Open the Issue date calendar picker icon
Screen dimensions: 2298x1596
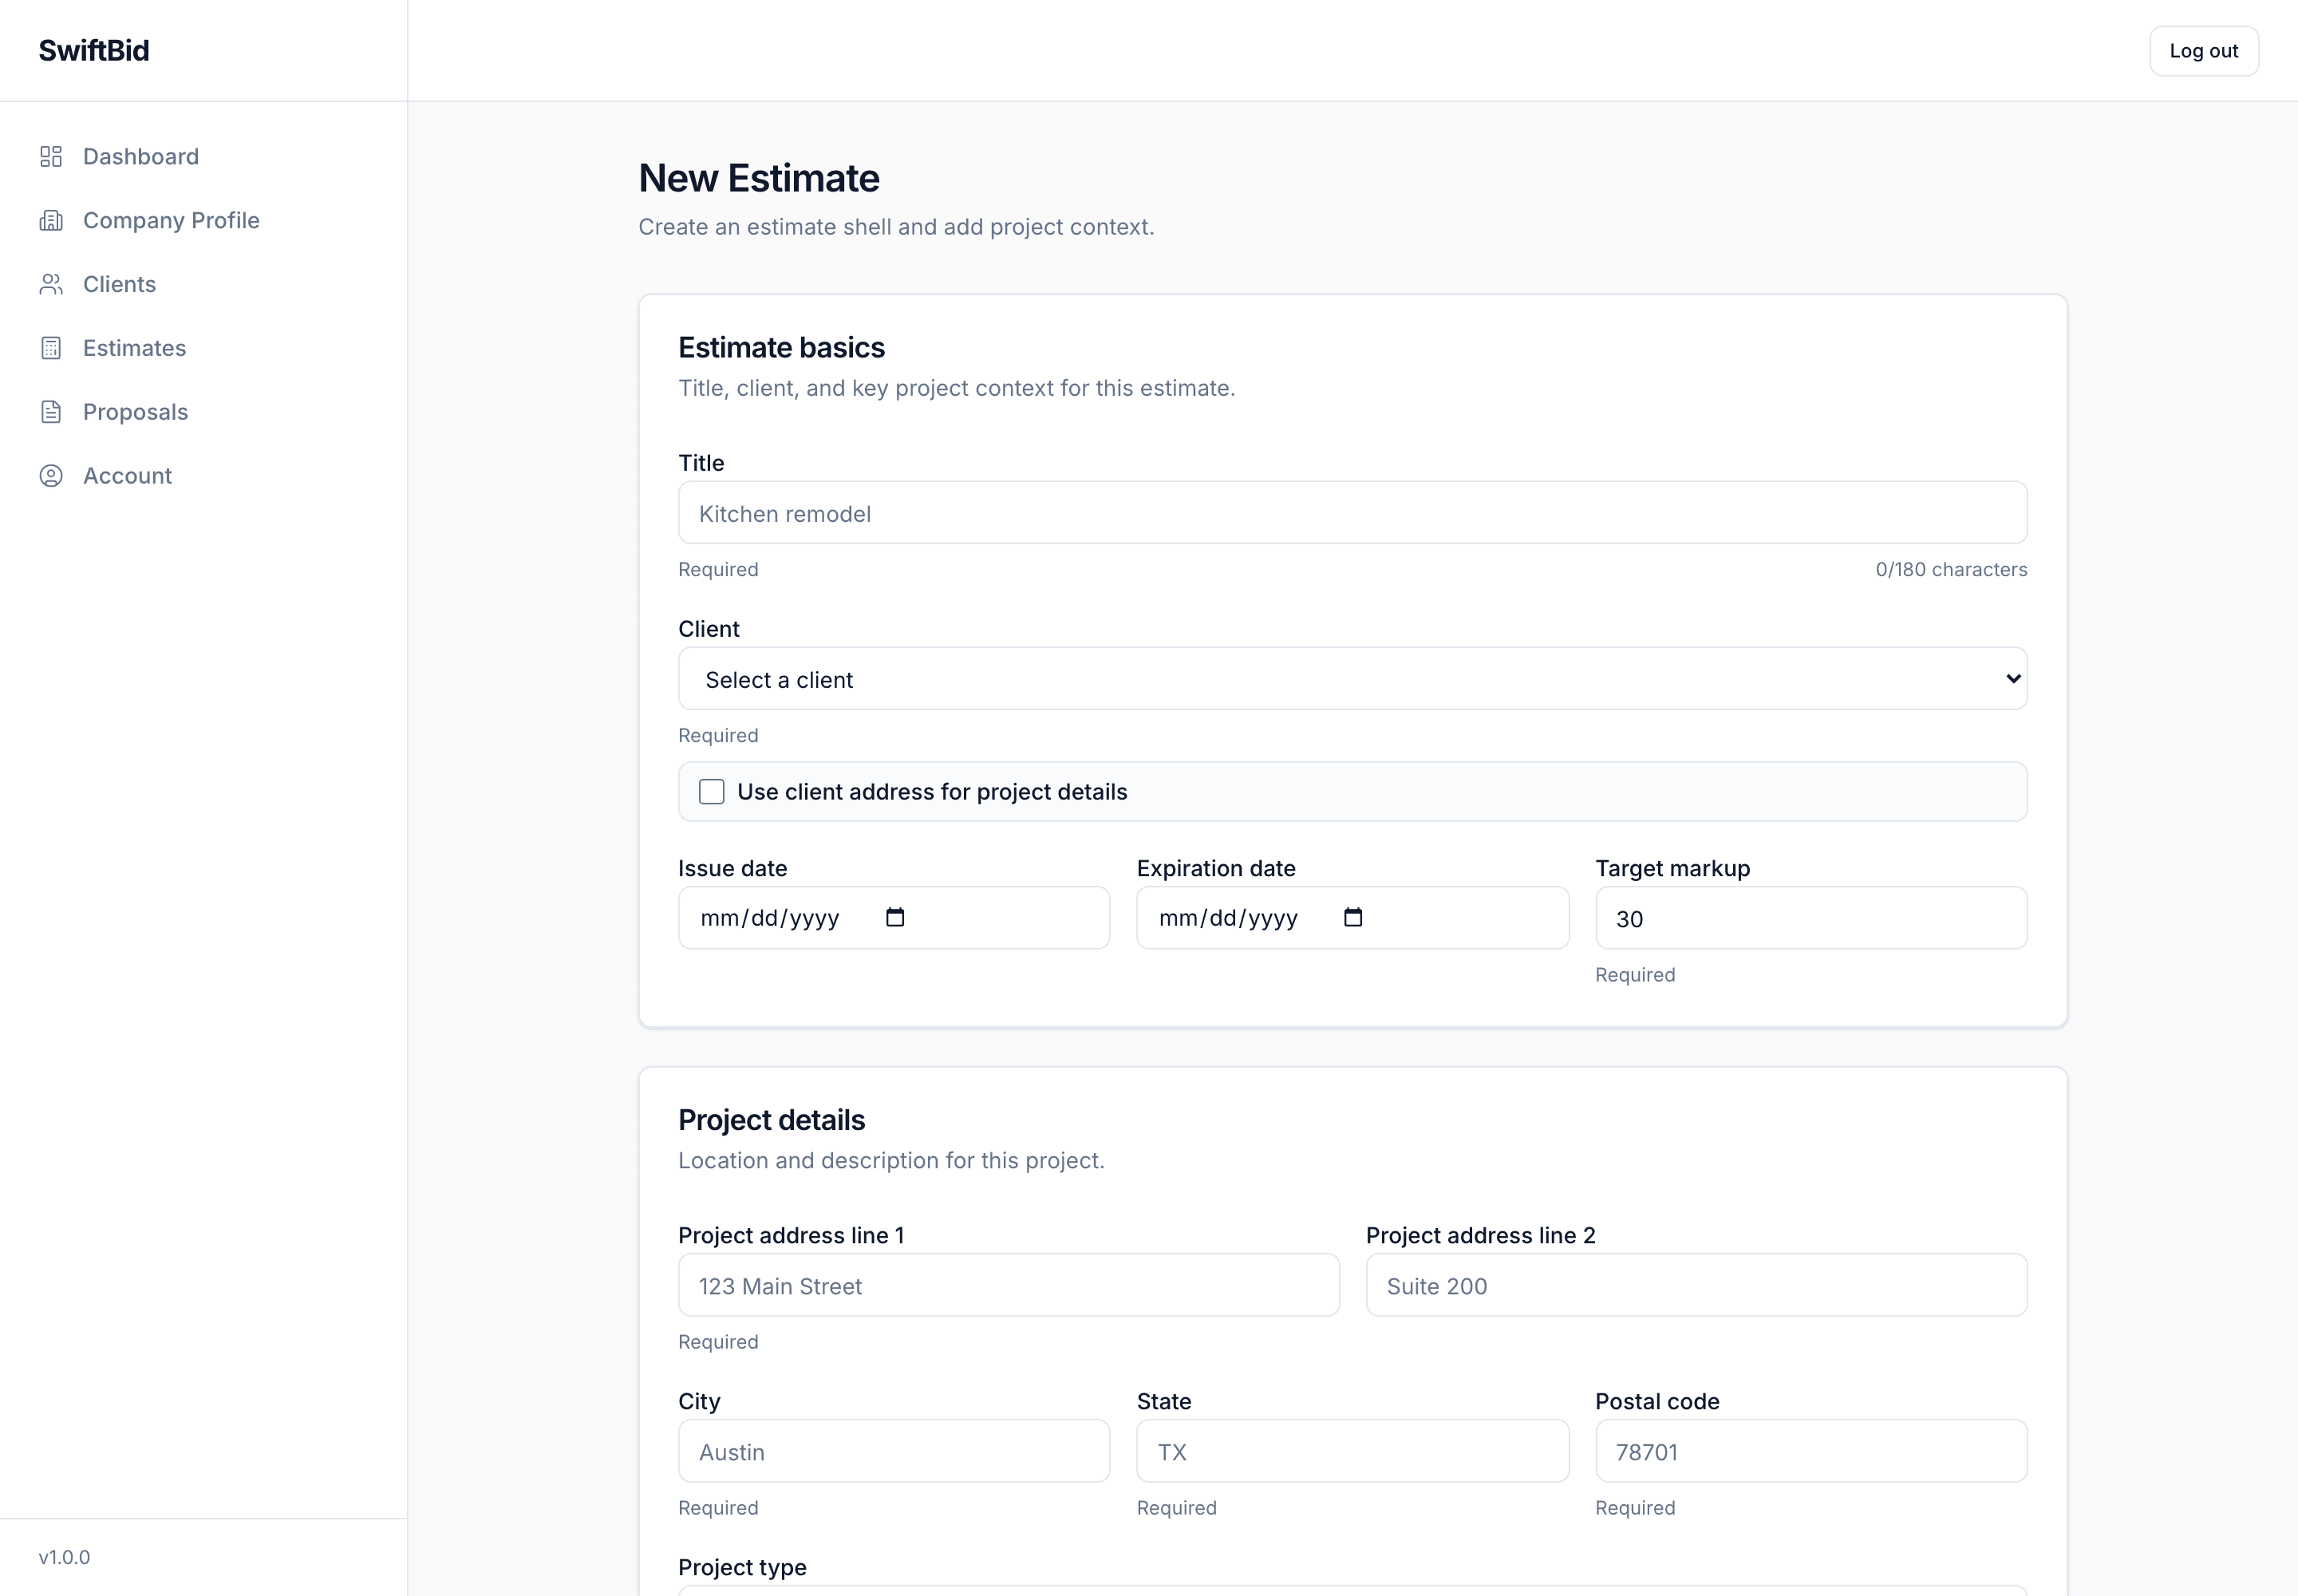click(x=895, y=917)
